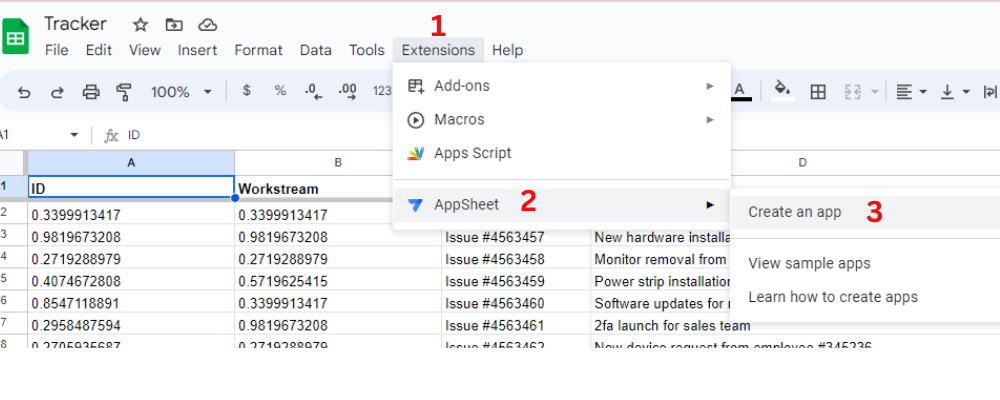This screenshot has width=1000, height=400.
Task: Click the Add-ons submenu arrow
Action: click(710, 85)
